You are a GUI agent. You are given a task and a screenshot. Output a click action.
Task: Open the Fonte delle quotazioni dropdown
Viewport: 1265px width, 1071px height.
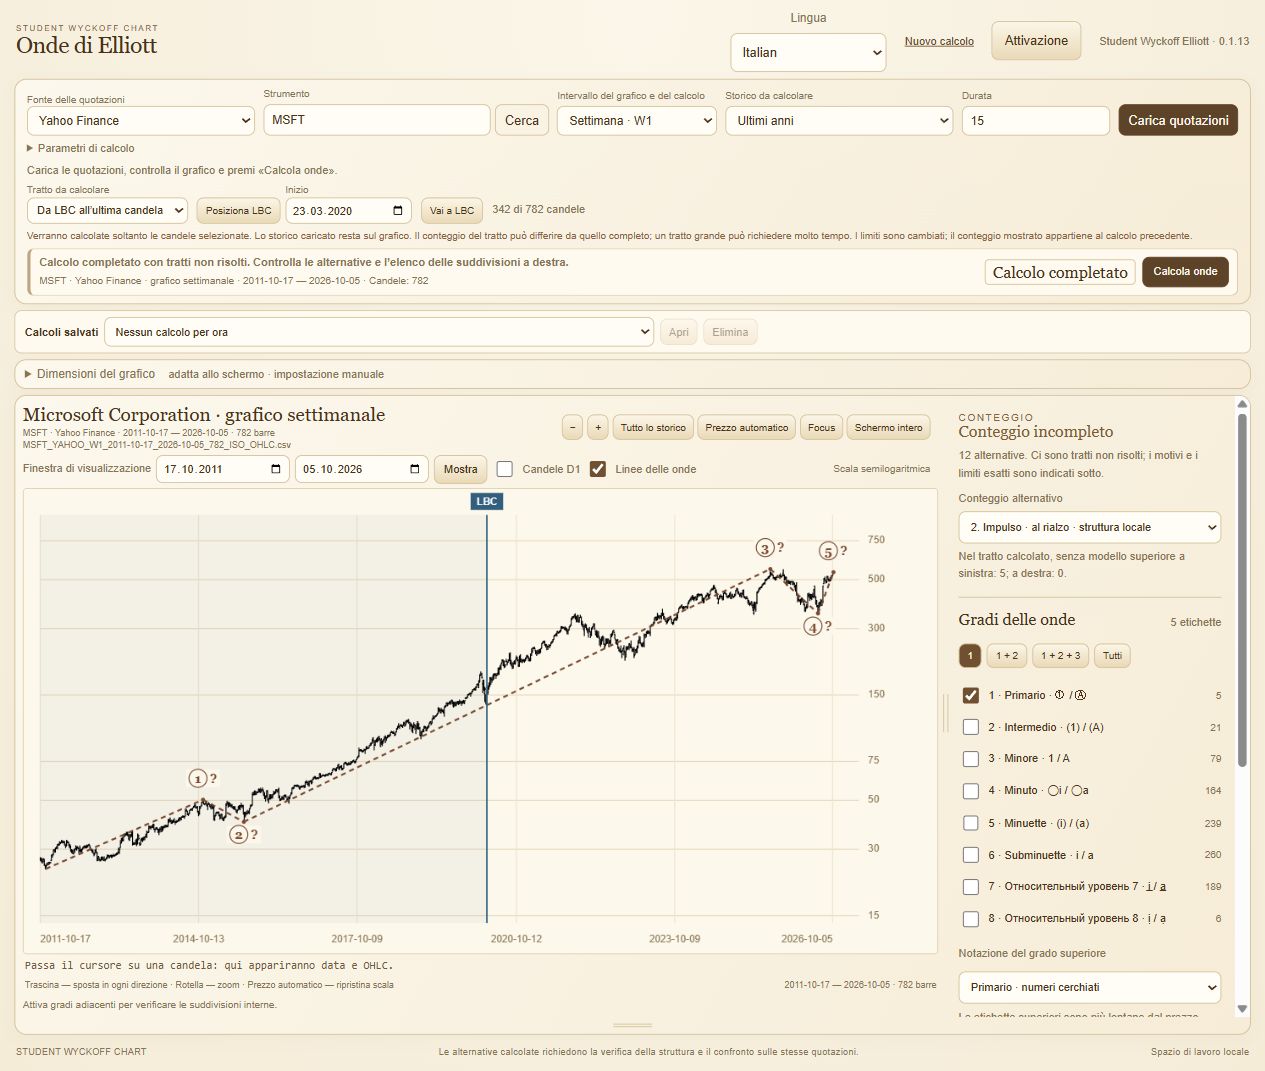141,120
